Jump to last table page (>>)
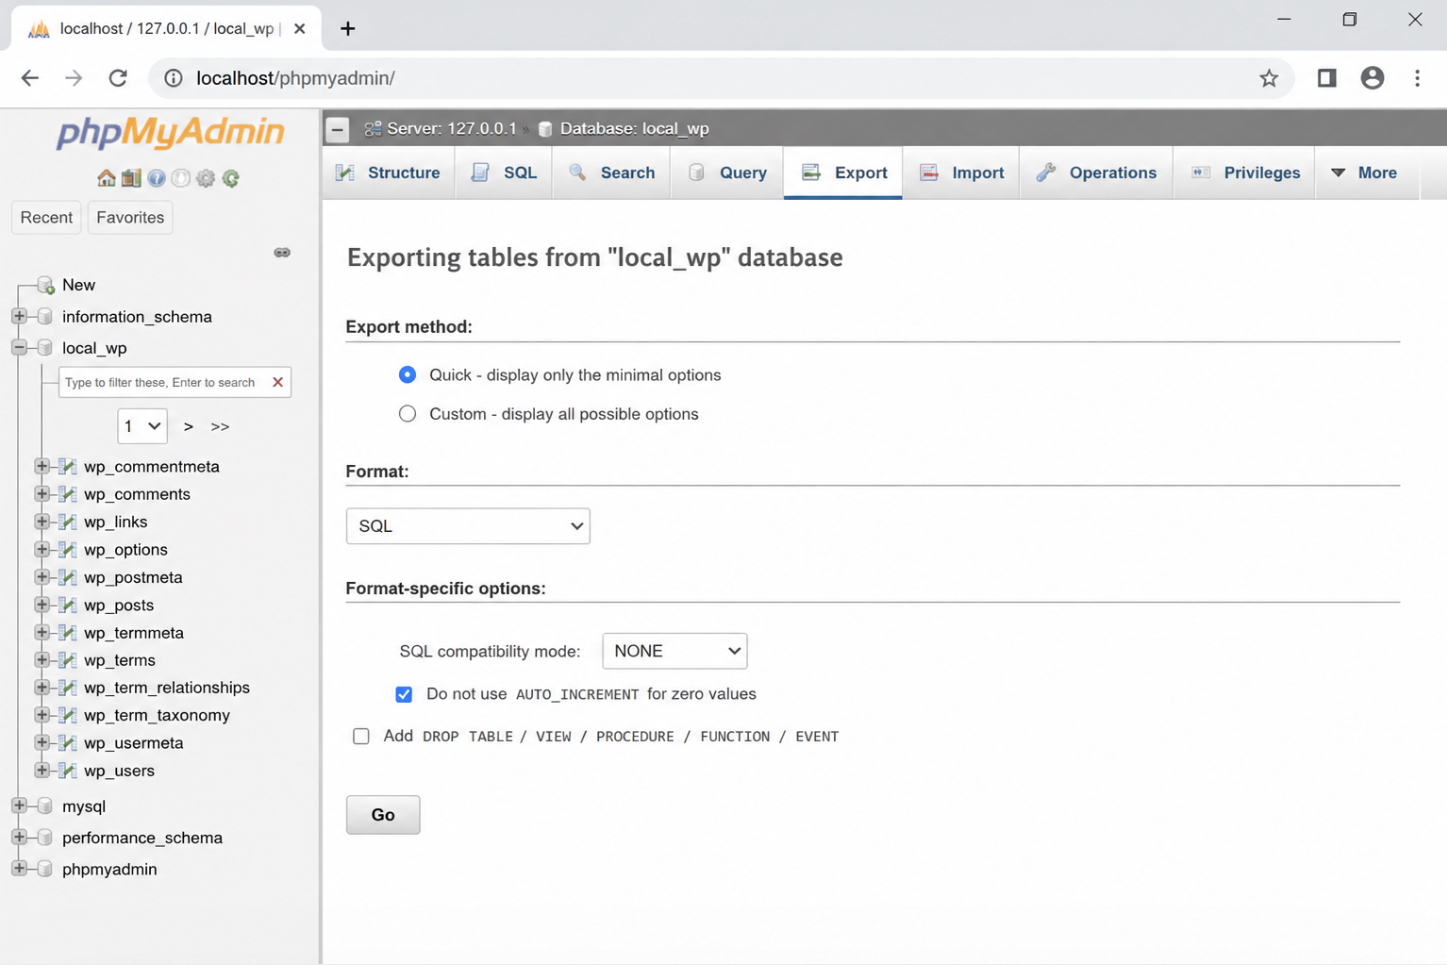Image resolution: width=1447 pixels, height=965 pixels. [220, 426]
